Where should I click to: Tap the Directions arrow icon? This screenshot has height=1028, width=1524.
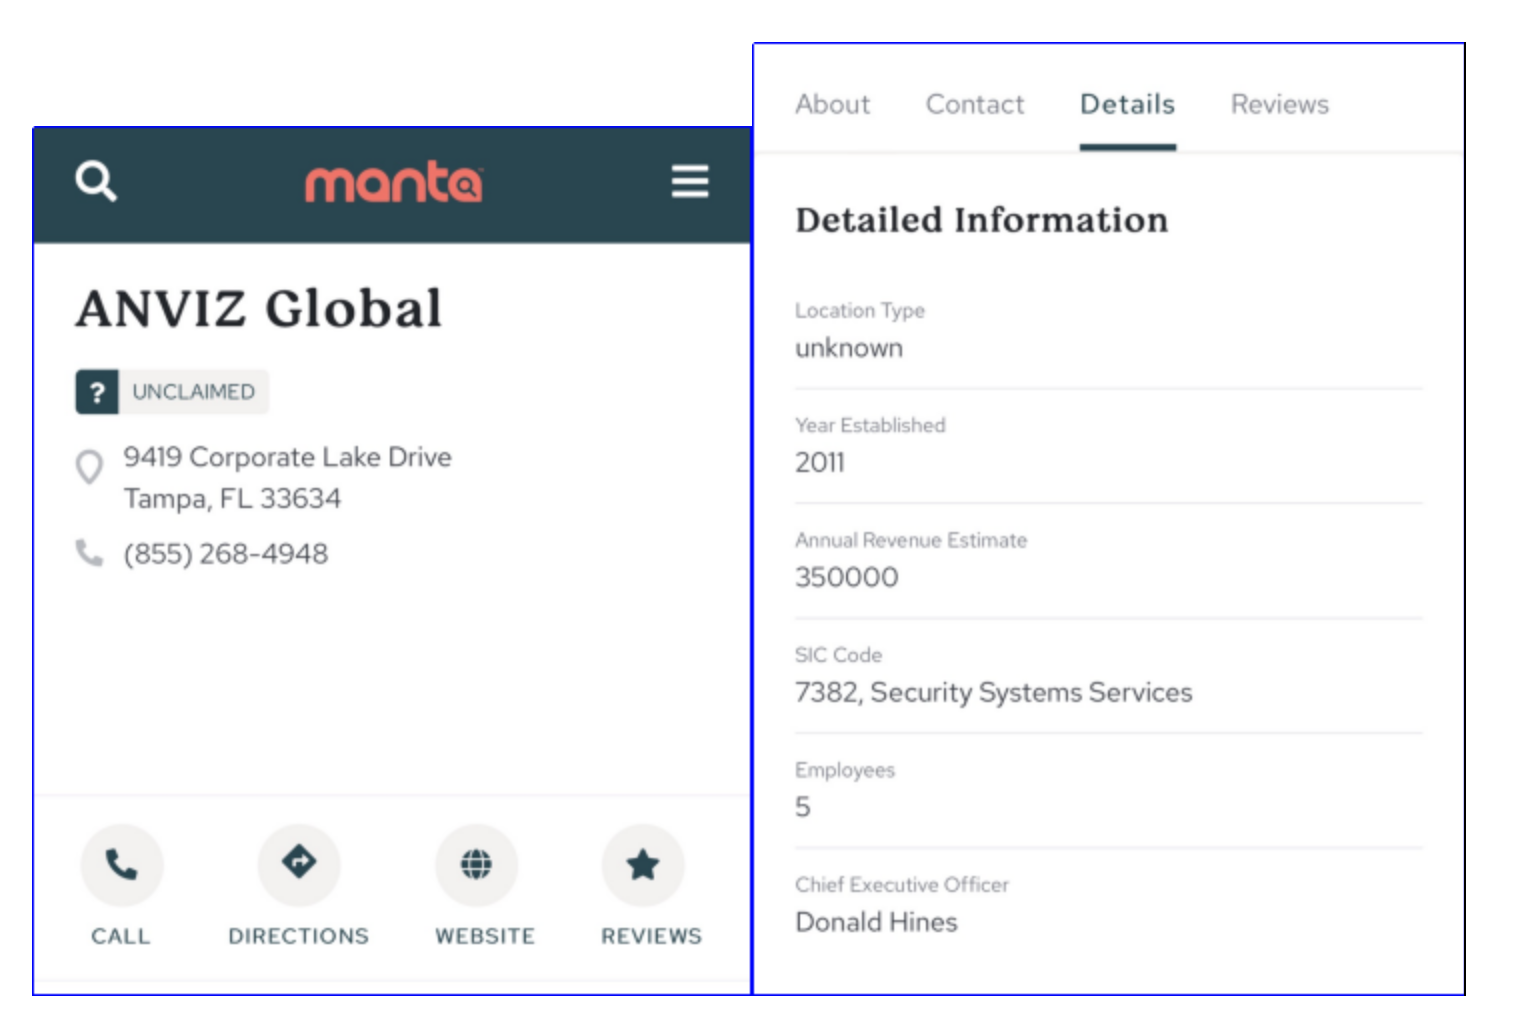point(299,863)
